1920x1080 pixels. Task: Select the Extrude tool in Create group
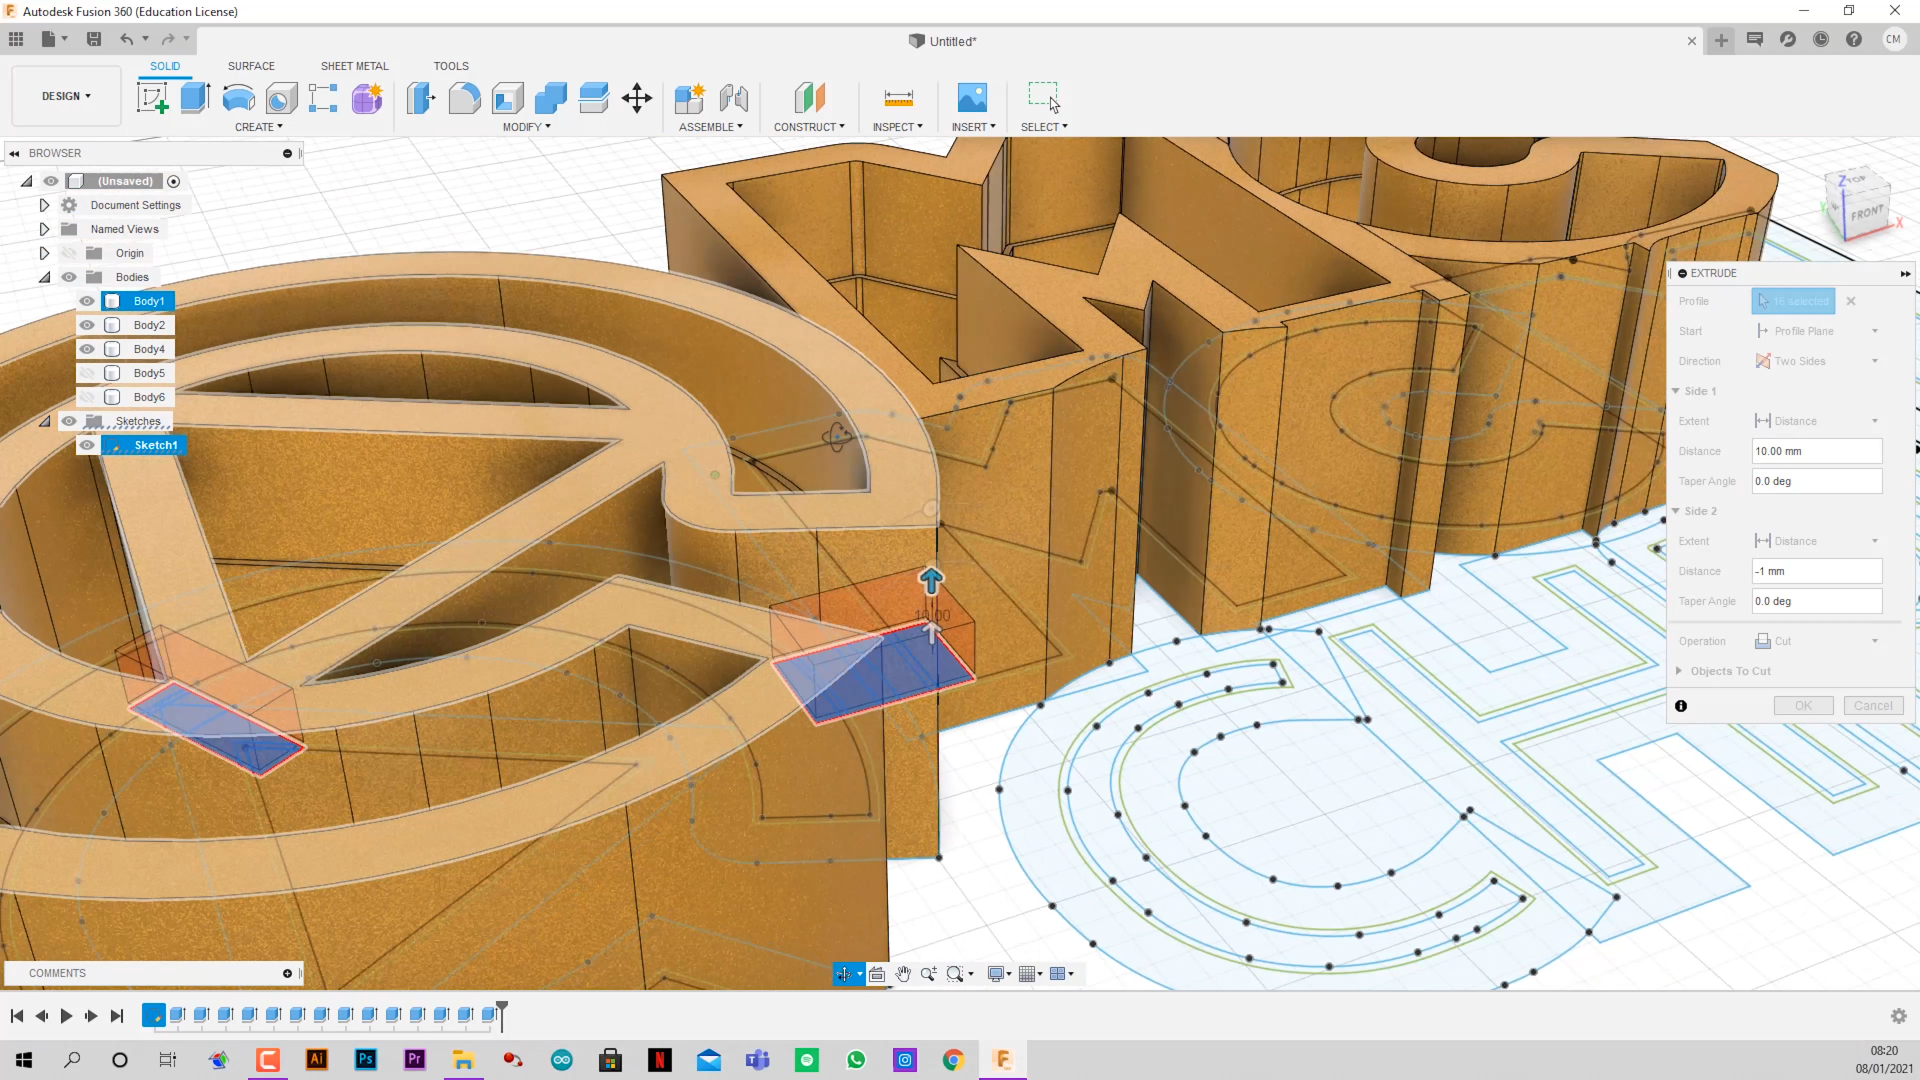[195, 98]
